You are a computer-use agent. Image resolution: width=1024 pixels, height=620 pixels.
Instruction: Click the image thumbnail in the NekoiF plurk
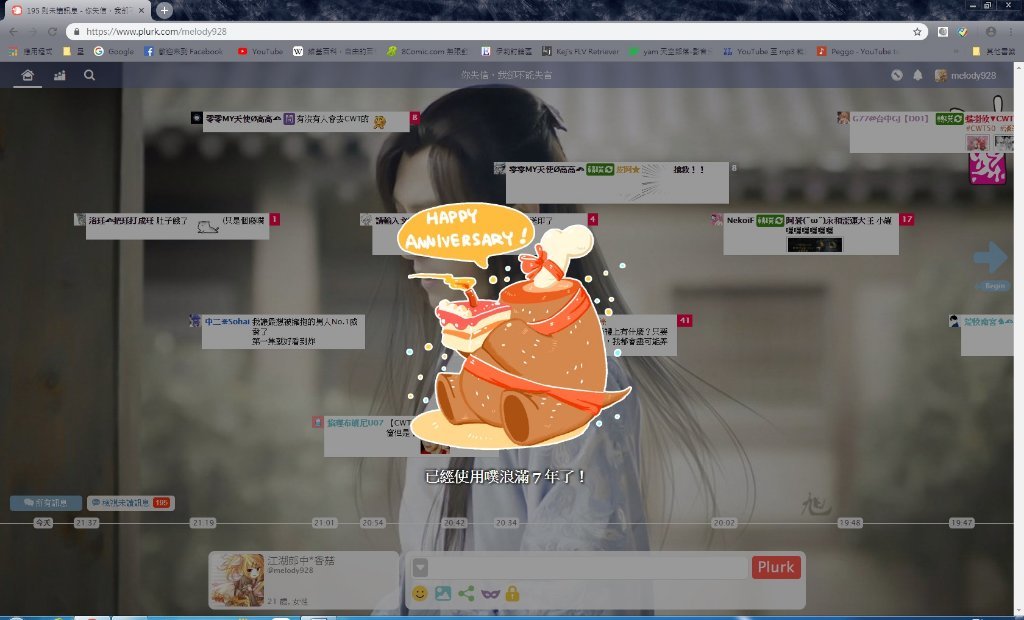click(x=814, y=245)
